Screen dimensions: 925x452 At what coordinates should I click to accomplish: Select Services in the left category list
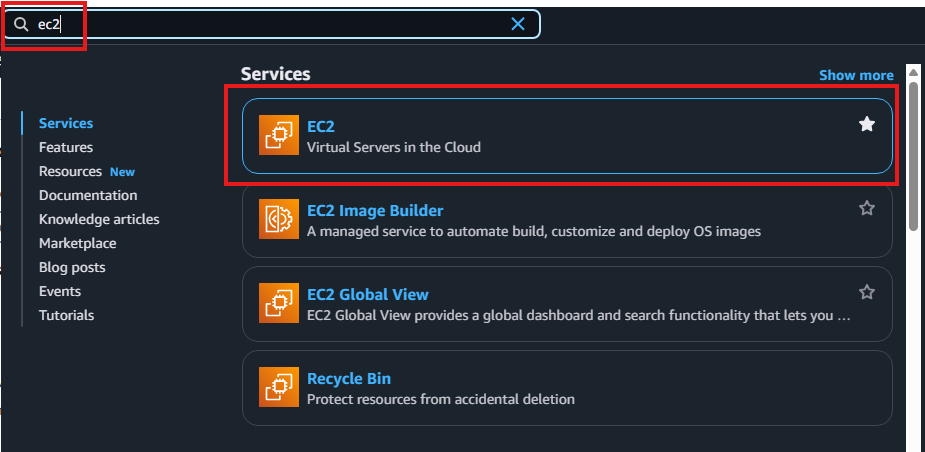[65, 123]
